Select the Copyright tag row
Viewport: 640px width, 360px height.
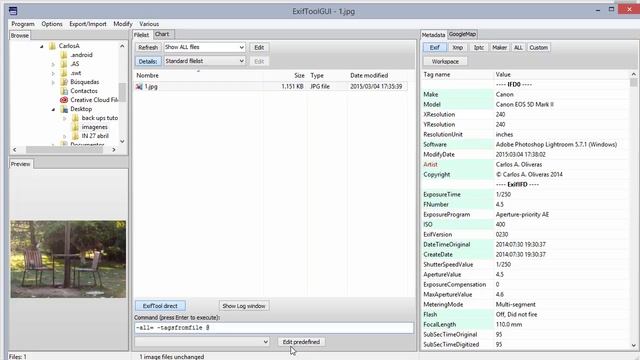click(526, 175)
